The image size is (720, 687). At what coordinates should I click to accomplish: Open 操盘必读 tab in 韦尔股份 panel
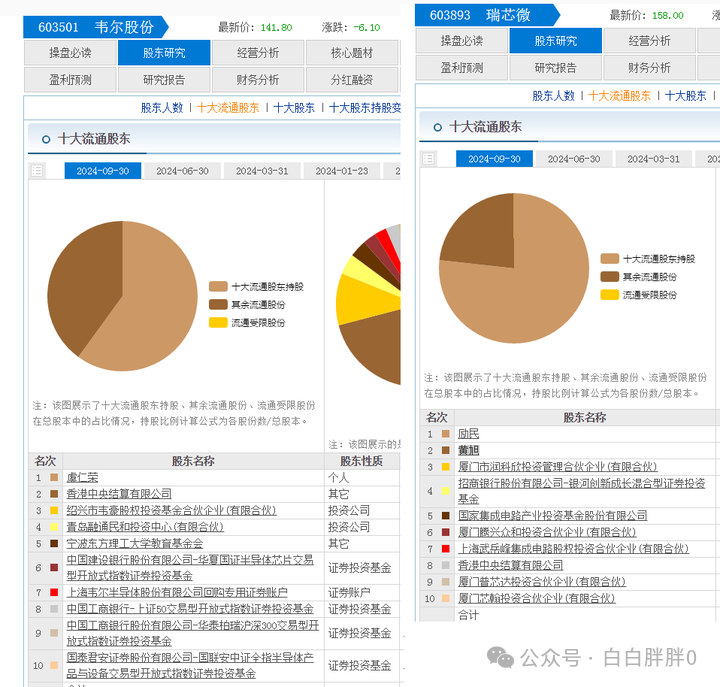click(70, 53)
